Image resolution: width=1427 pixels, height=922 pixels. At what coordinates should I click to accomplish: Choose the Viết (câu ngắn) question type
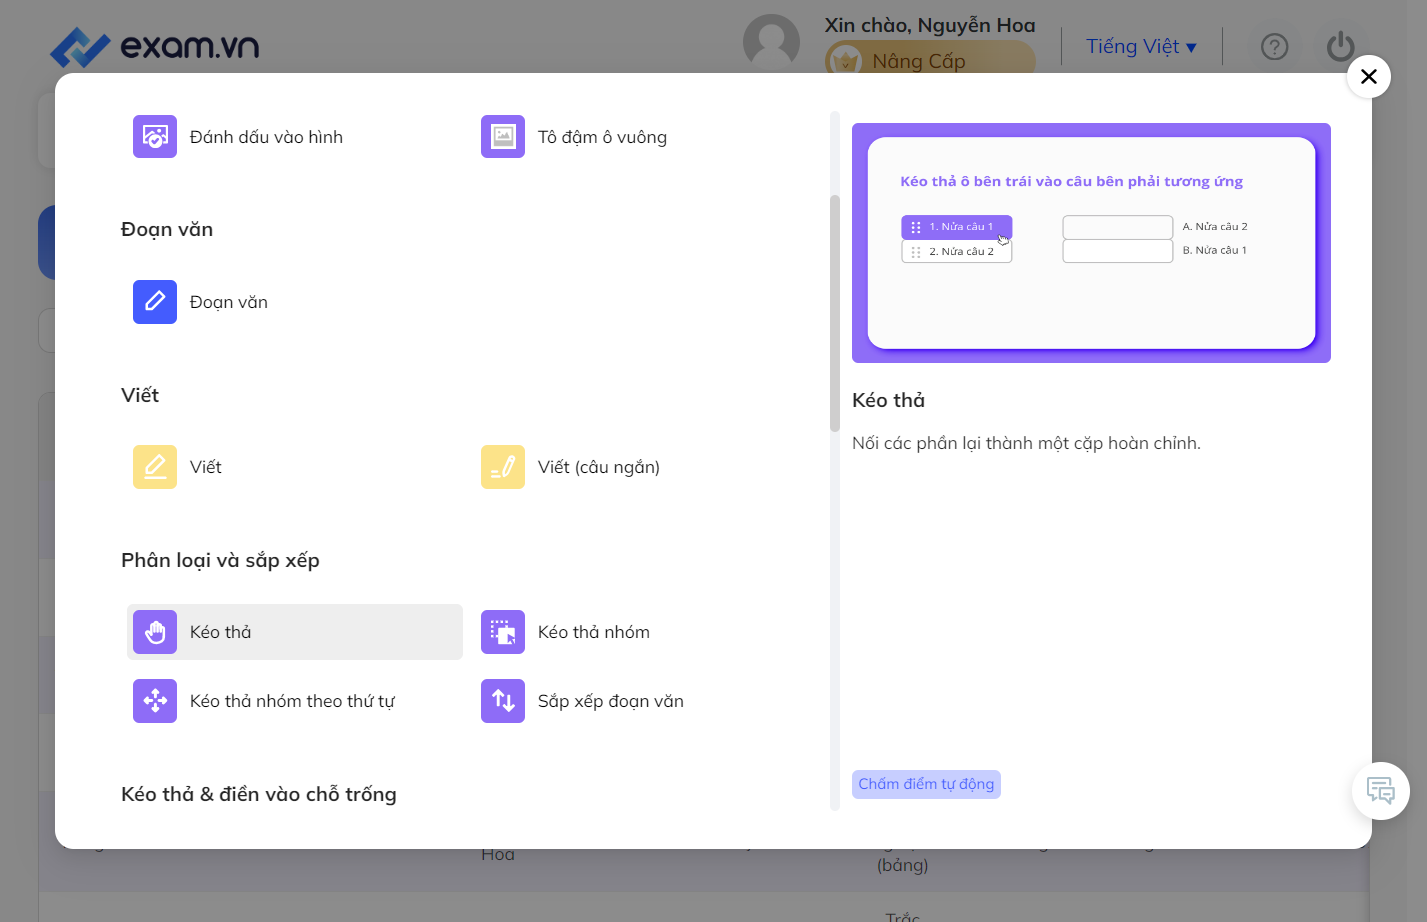click(643, 467)
